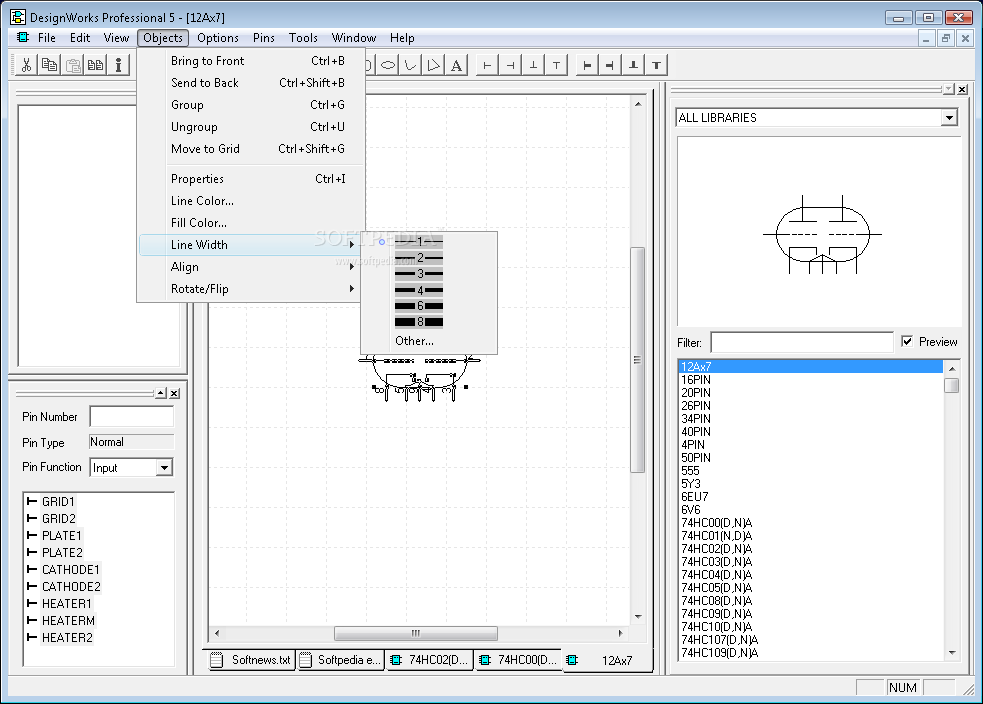Click the Paste clipboard toolbar icon
This screenshot has width=983, height=704.
click(x=73, y=65)
